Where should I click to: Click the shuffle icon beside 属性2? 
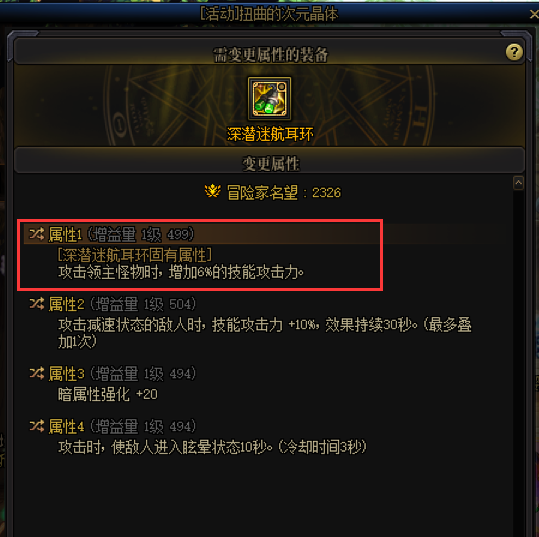click(x=36, y=304)
